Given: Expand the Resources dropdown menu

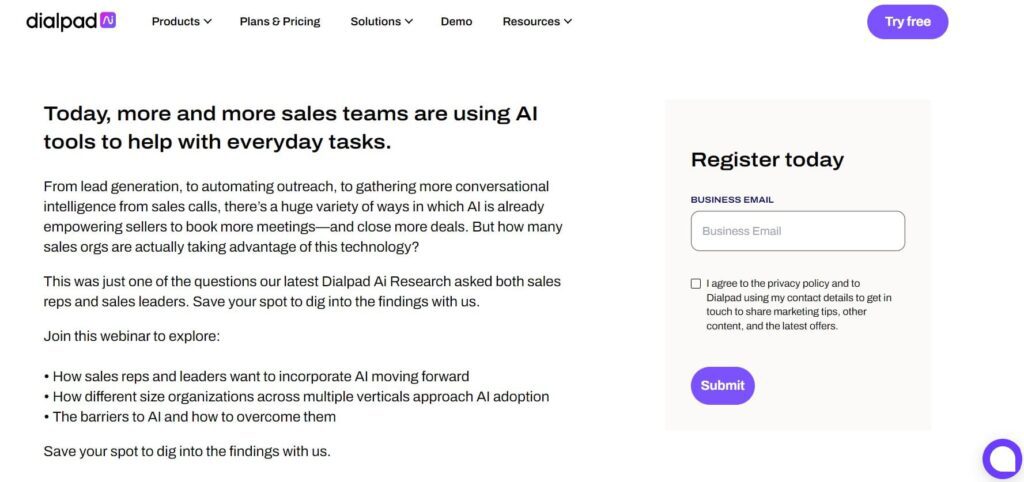Looking at the screenshot, I should click(537, 22).
